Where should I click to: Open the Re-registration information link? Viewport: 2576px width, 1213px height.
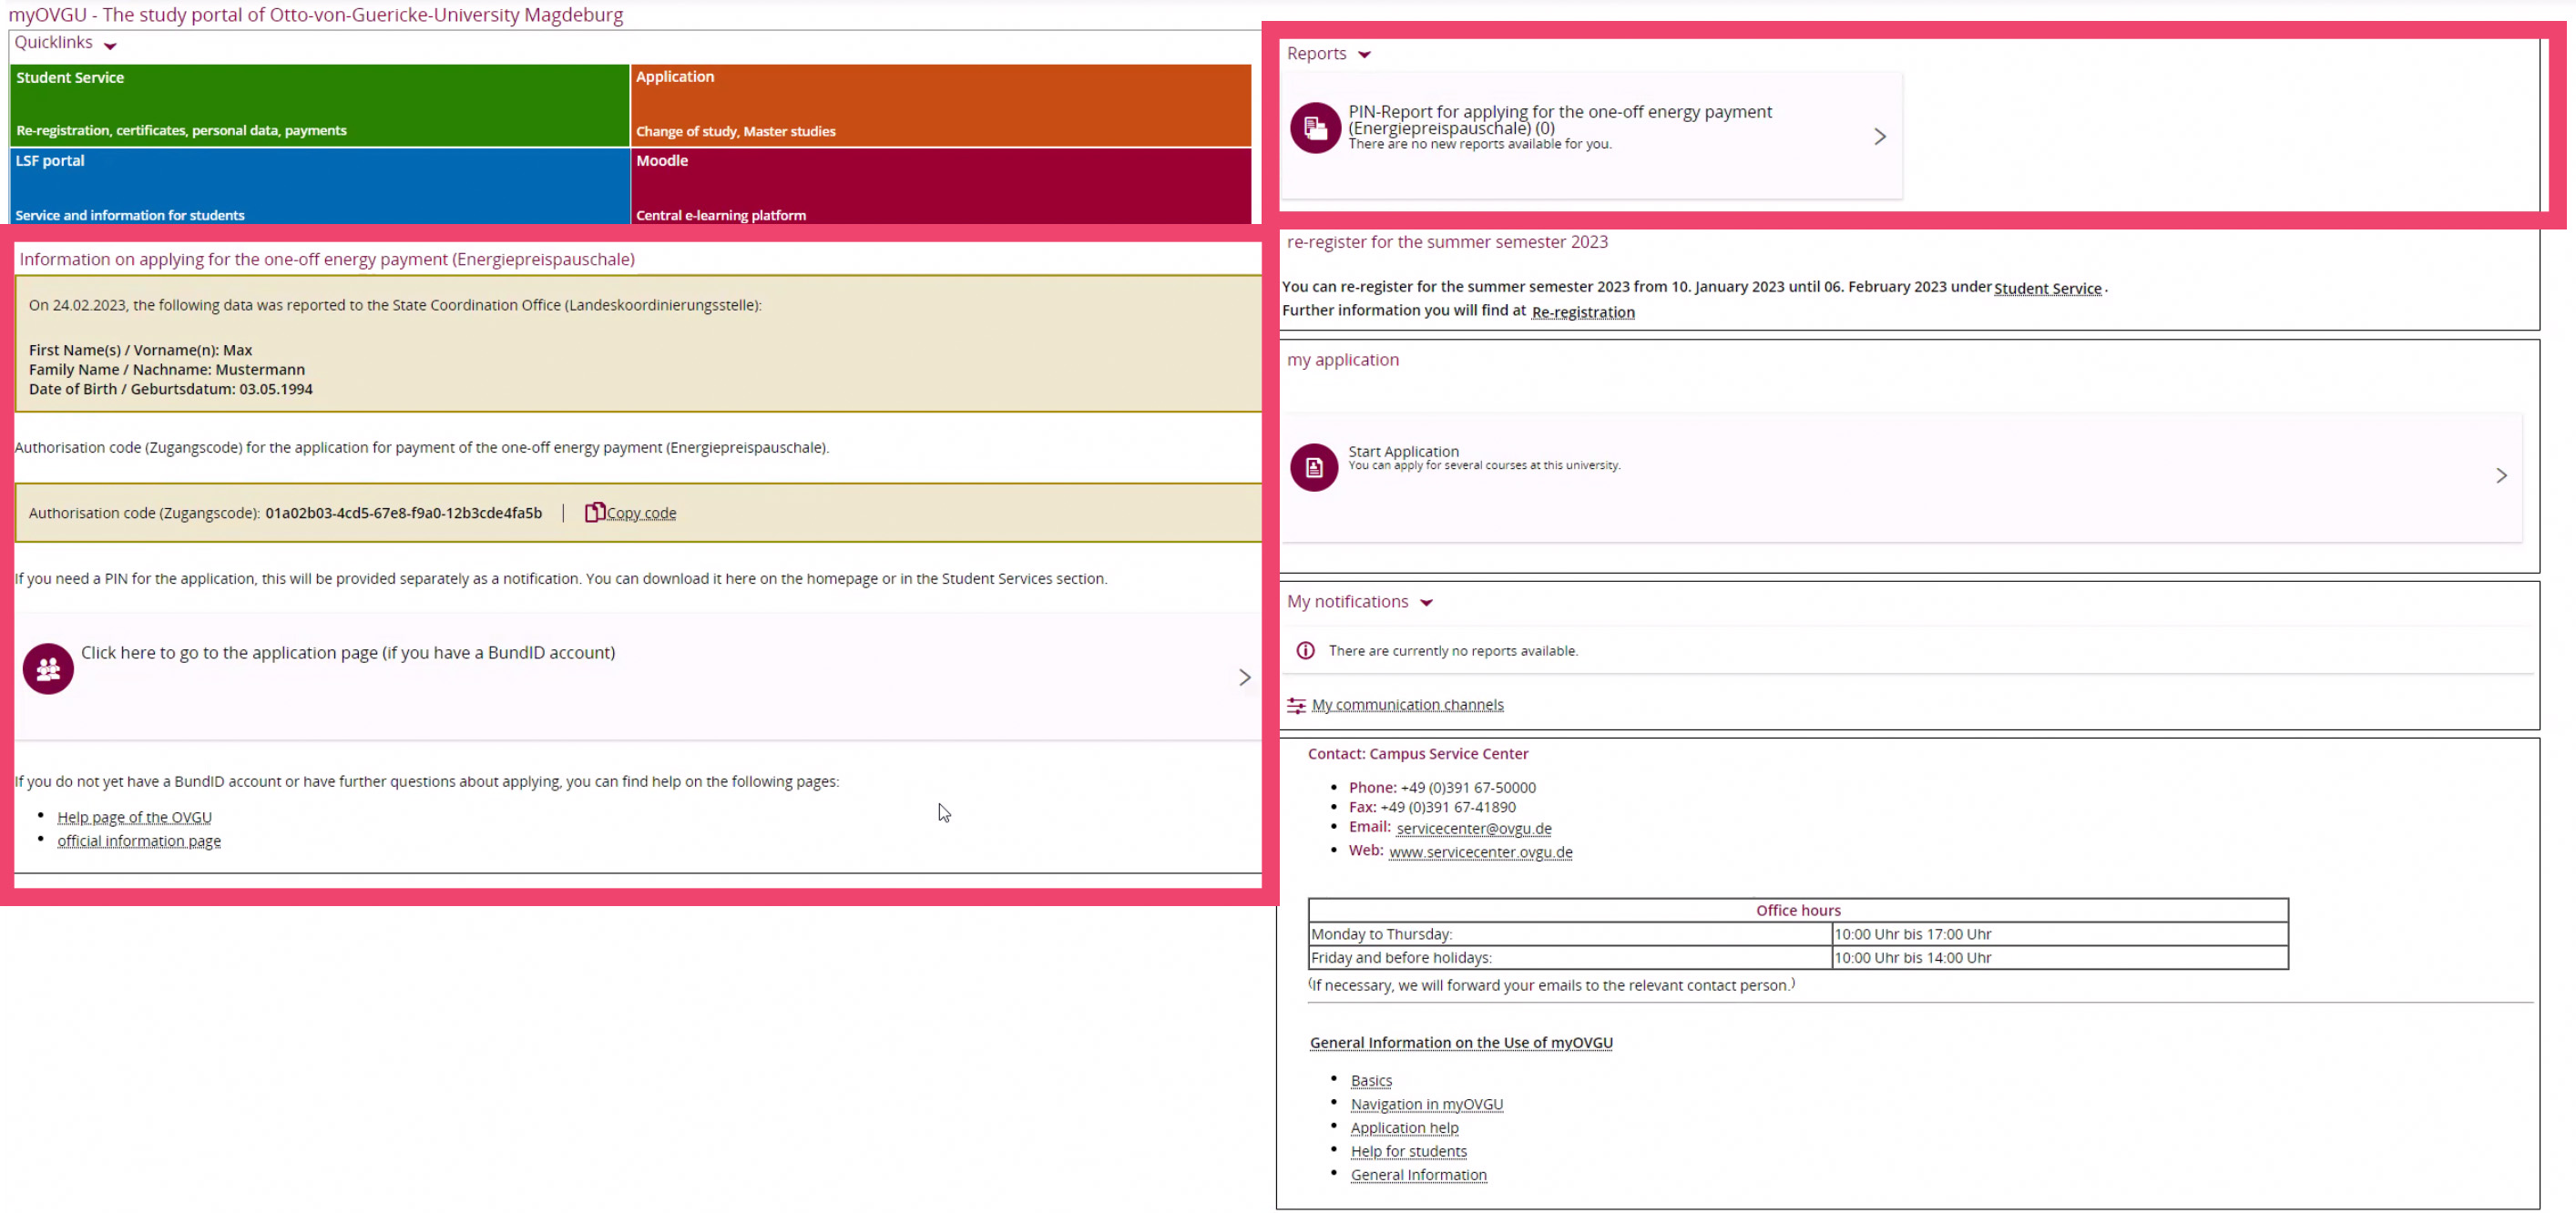tap(1583, 312)
